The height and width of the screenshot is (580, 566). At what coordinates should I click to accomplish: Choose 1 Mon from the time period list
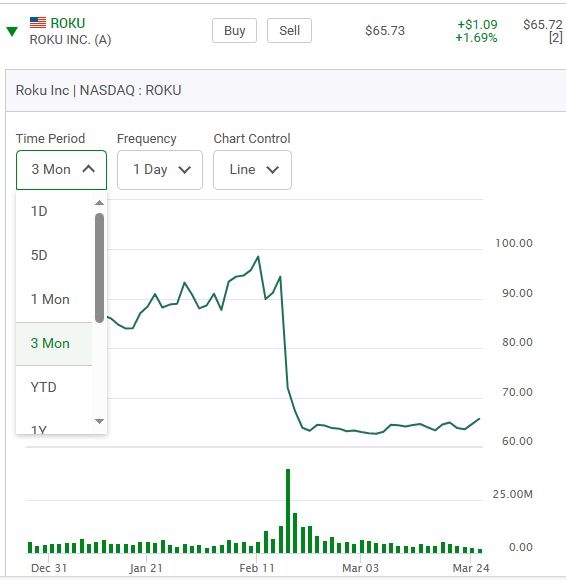54,299
